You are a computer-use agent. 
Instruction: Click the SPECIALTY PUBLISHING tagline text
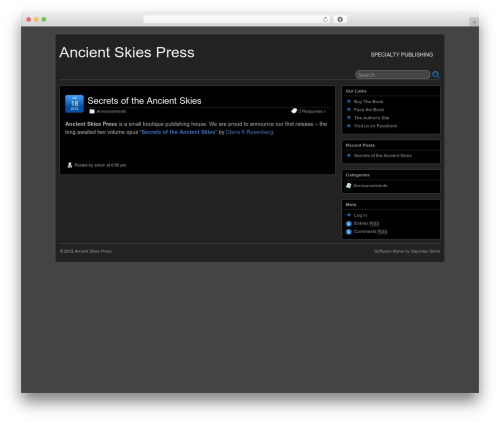click(402, 55)
